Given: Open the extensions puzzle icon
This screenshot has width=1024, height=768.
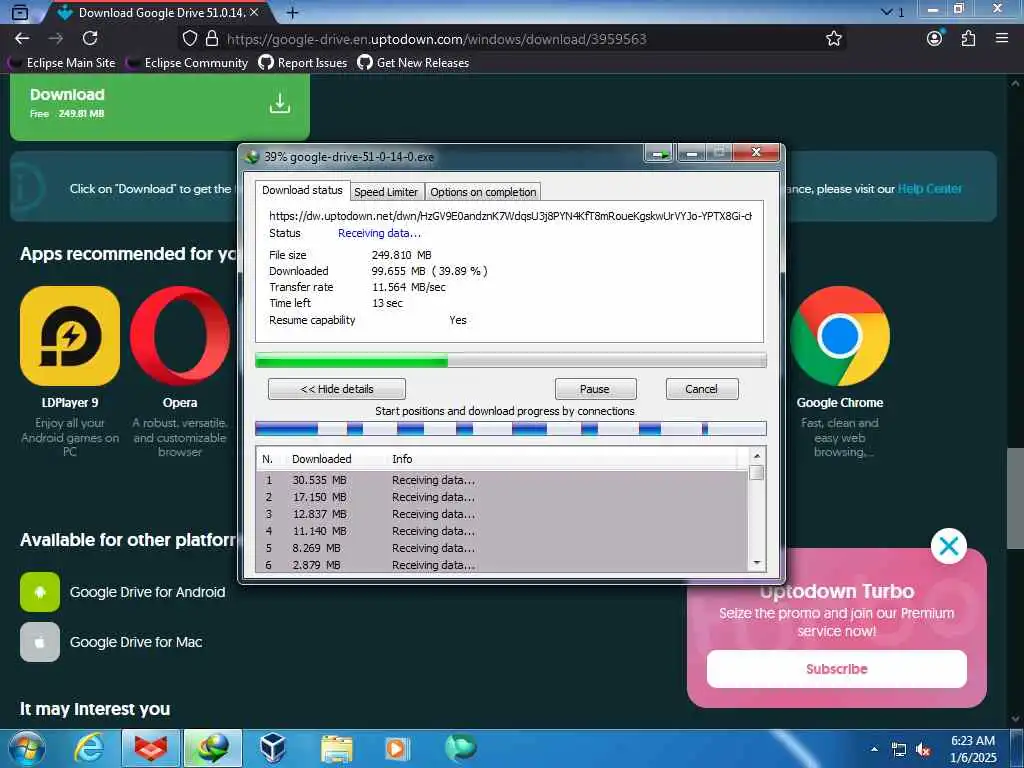Looking at the screenshot, I should click(x=968, y=39).
